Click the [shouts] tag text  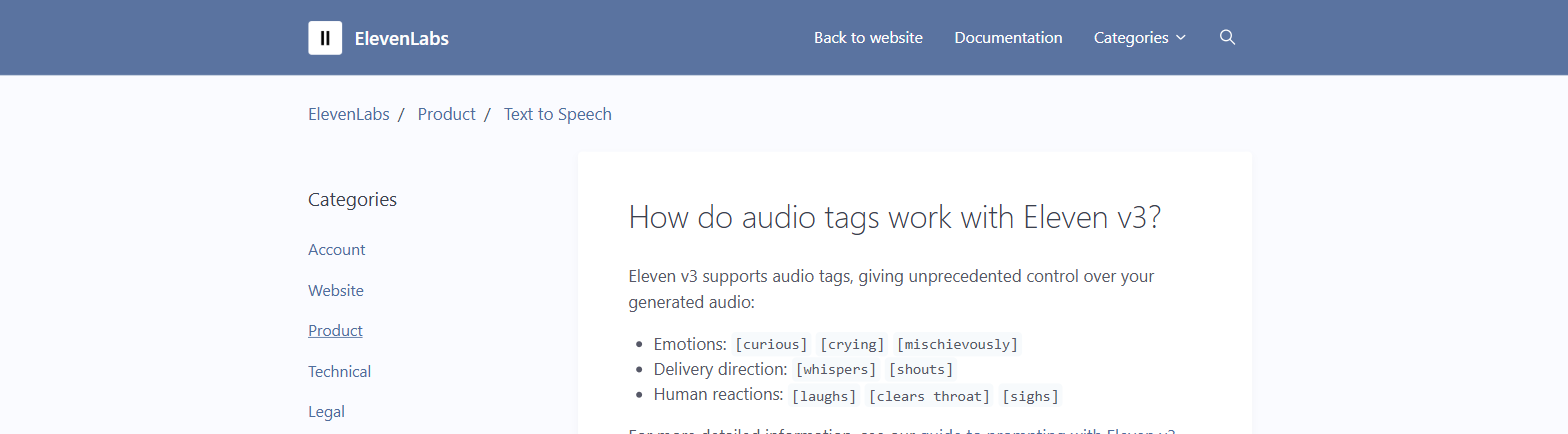pyautogui.click(x=921, y=369)
